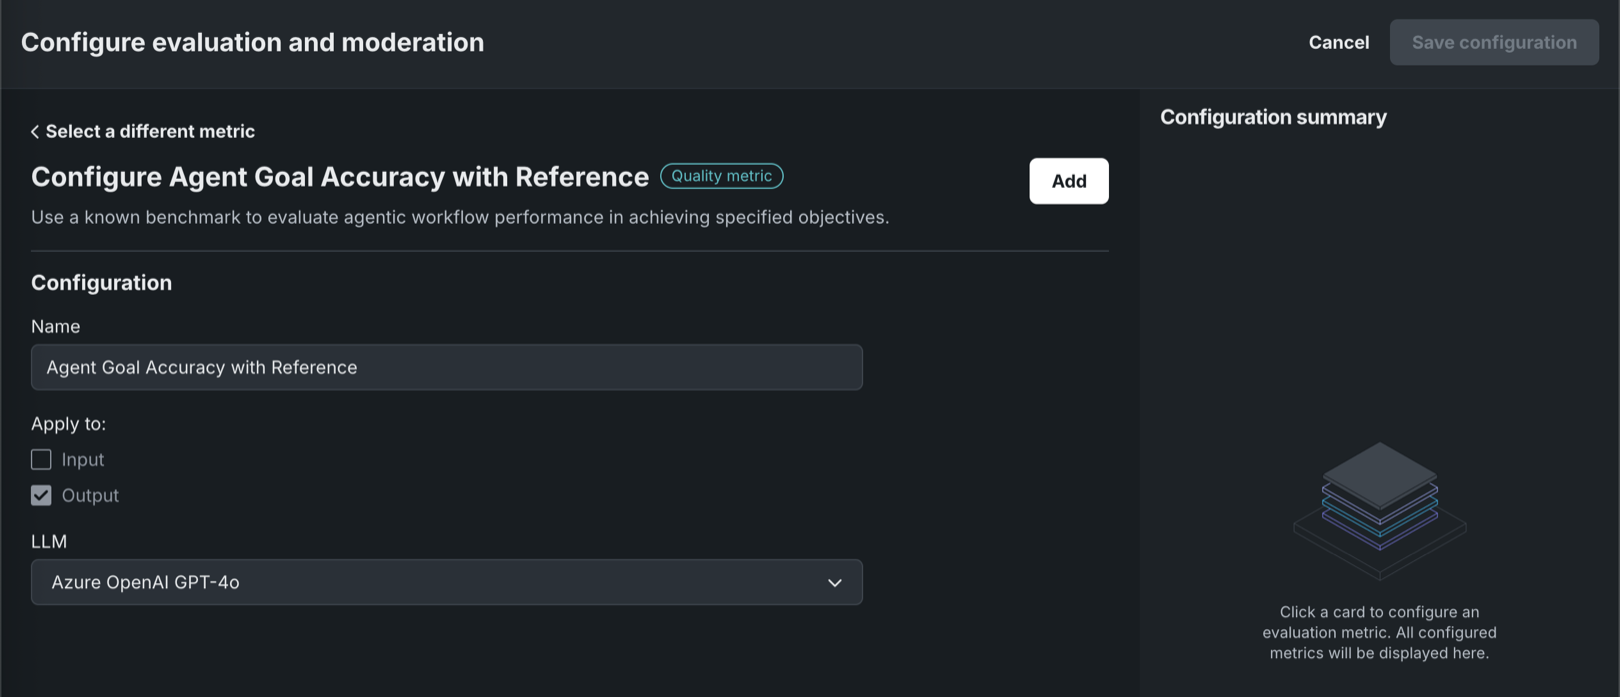Image resolution: width=1620 pixels, height=697 pixels.
Task: Open the LLM dropdown showing Azure OpenAI GPT-4o
Action: click(x=446, y=582)
